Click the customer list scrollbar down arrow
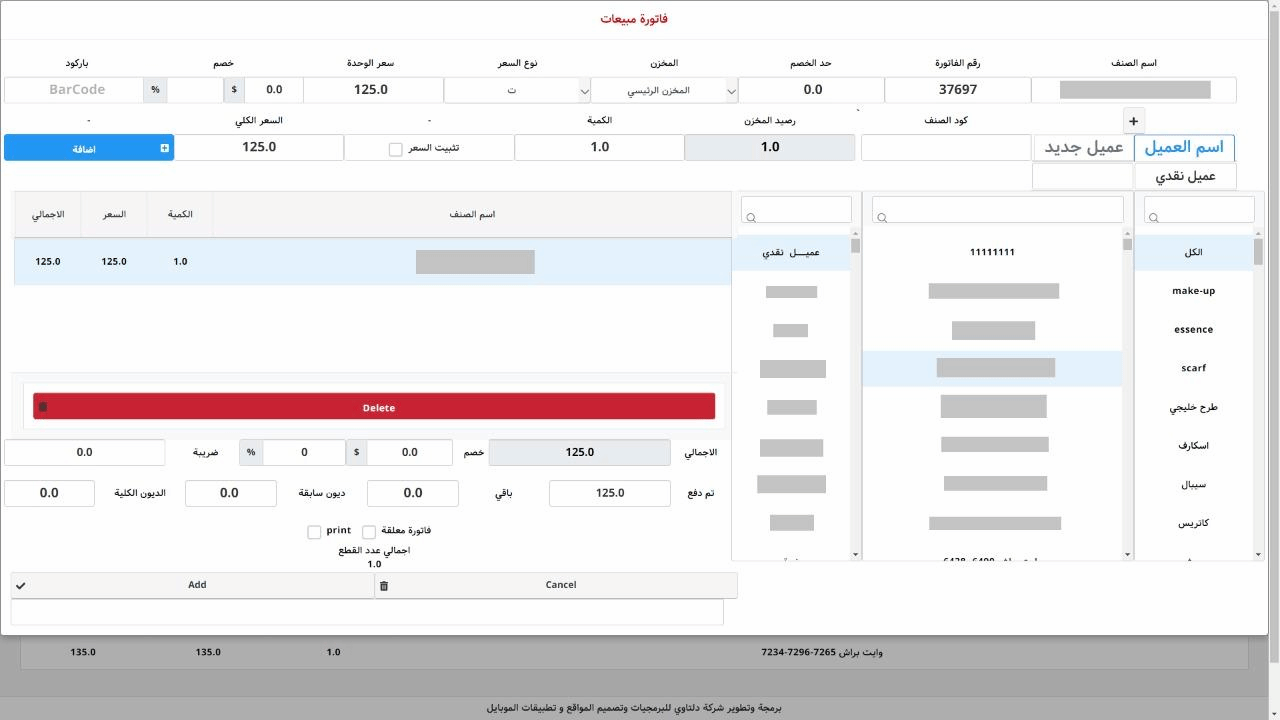Image resolution: width=1280 pixels, height=720 pixels. [855, 555]
